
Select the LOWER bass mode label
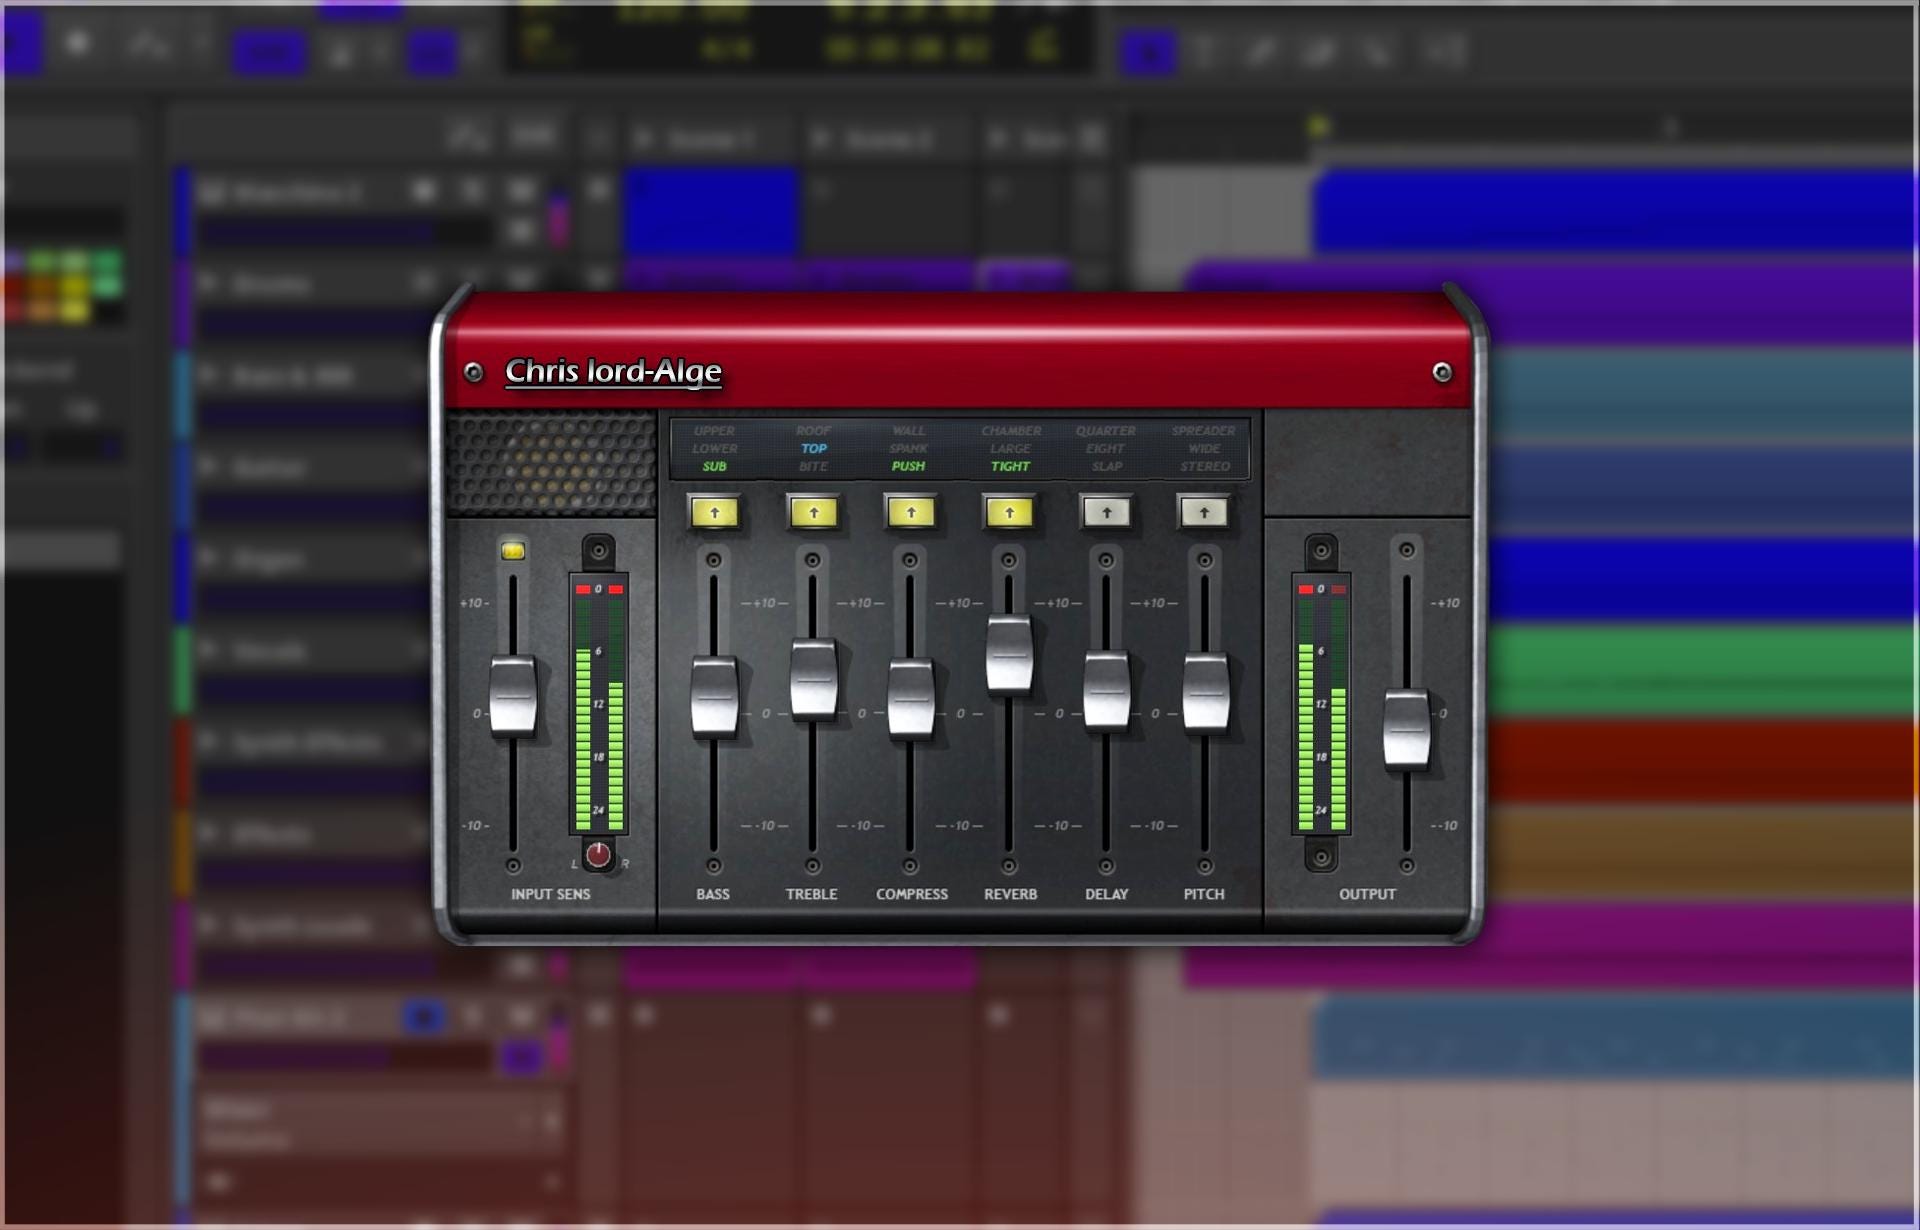click(714, 448)
